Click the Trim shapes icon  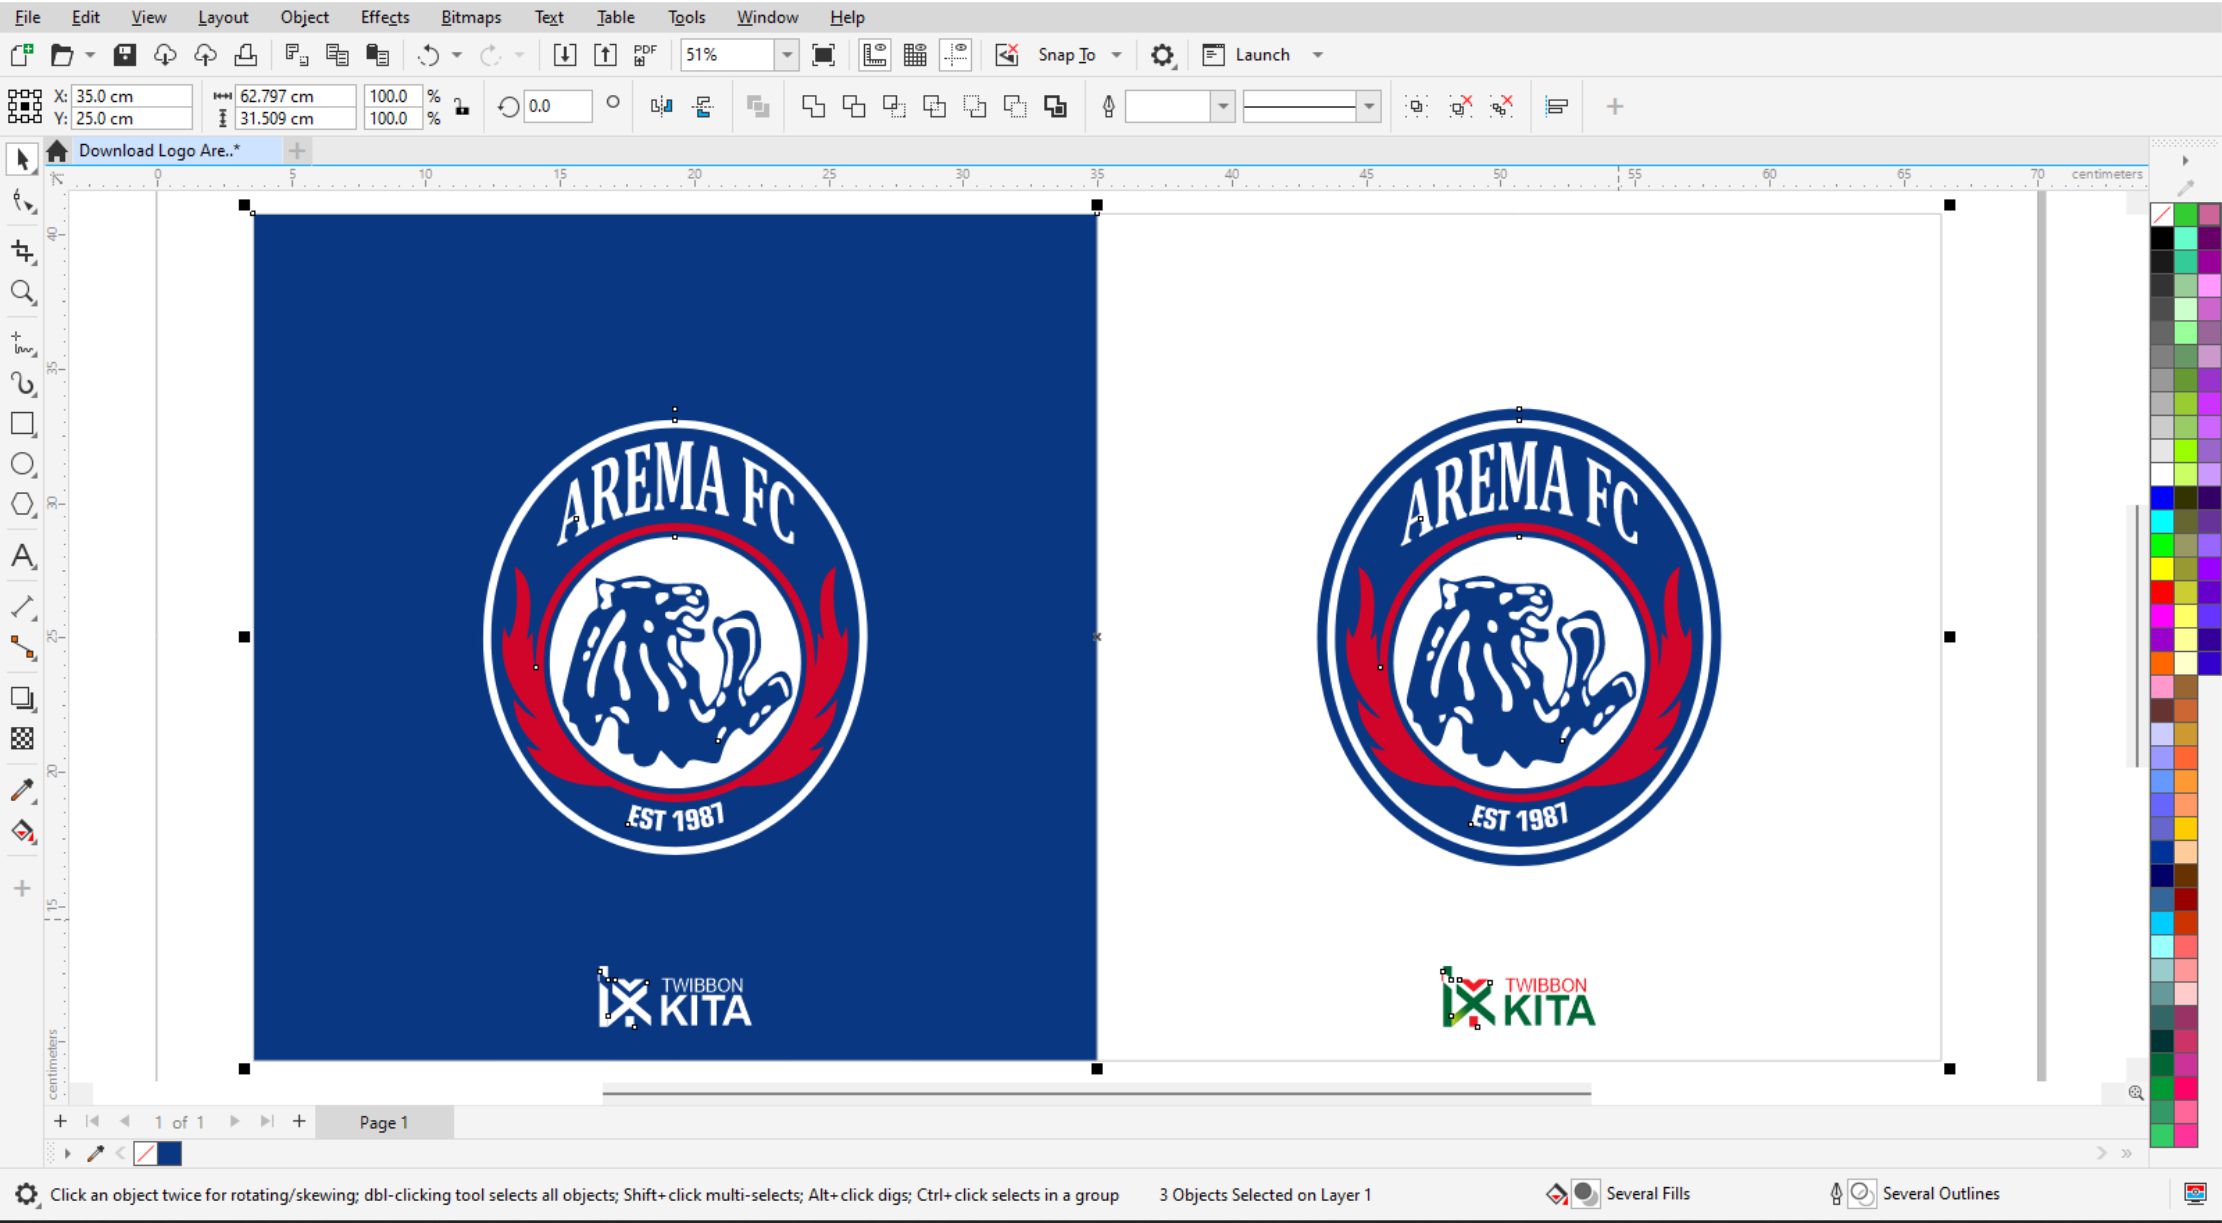coord(853,107)
